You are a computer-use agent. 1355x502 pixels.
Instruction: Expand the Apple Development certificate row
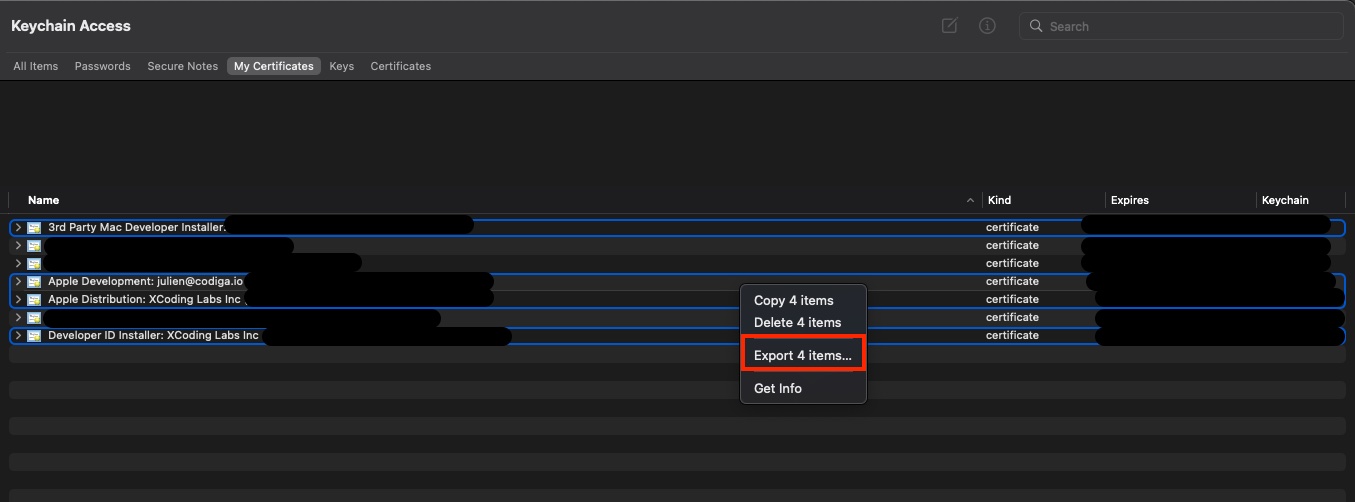click(18, 282)
